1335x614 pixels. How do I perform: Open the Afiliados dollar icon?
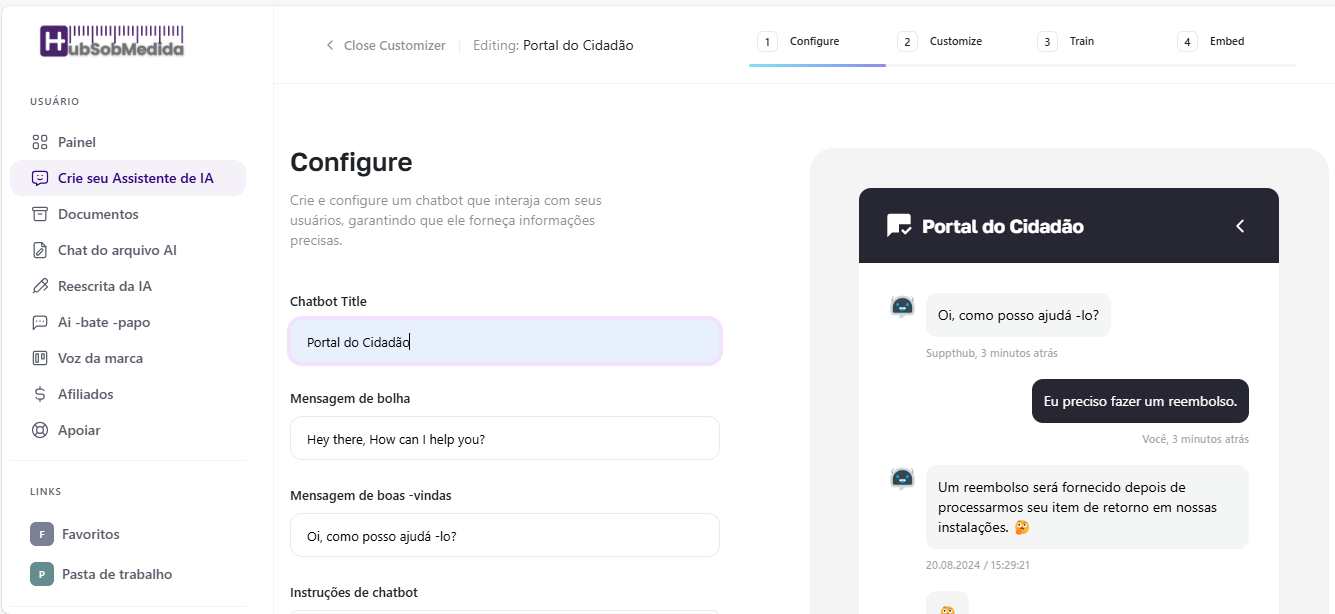tap(40, 393)
